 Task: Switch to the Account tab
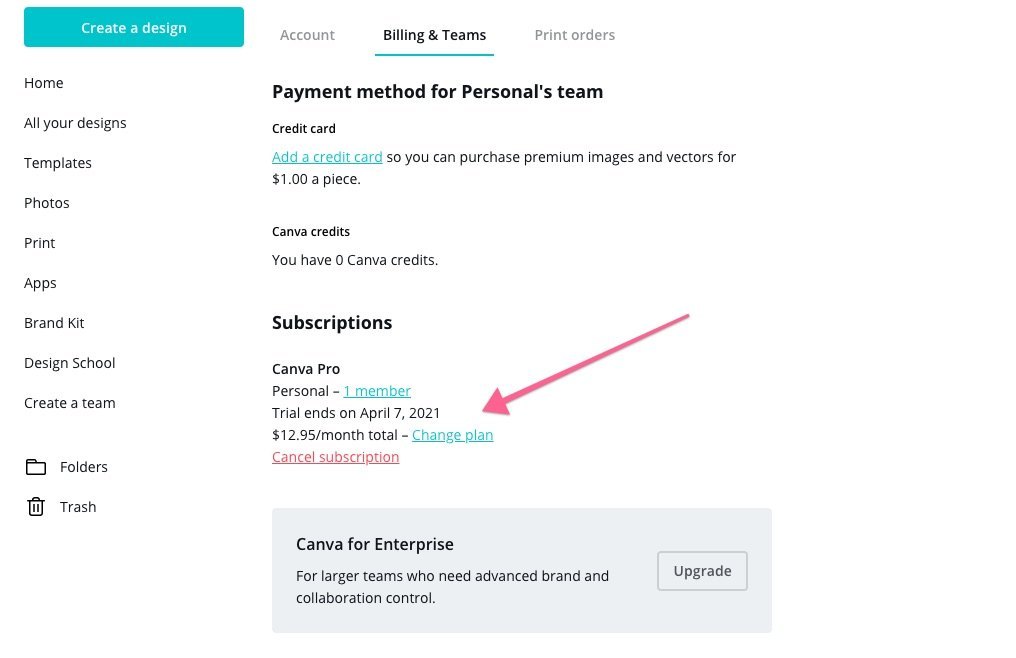tap(307, 35)
